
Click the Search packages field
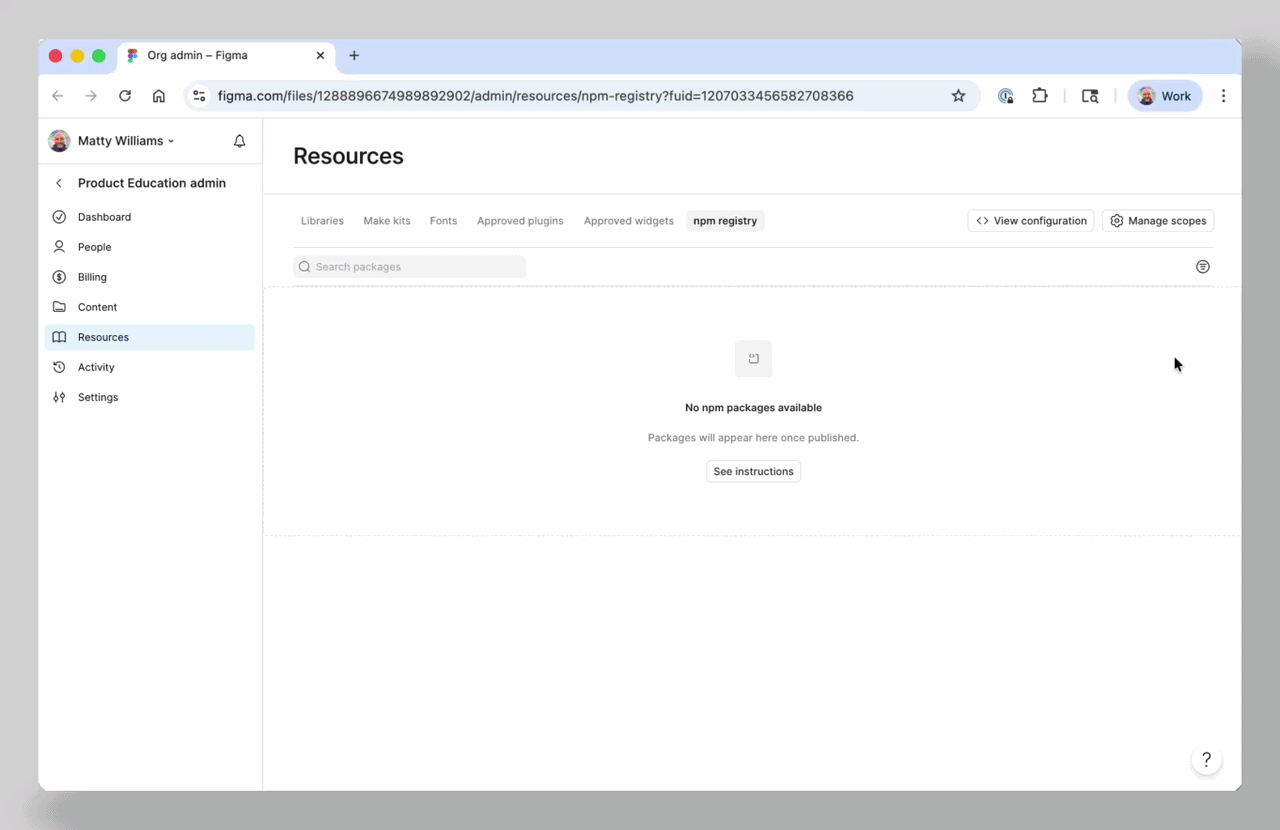[x=409, y=267]
